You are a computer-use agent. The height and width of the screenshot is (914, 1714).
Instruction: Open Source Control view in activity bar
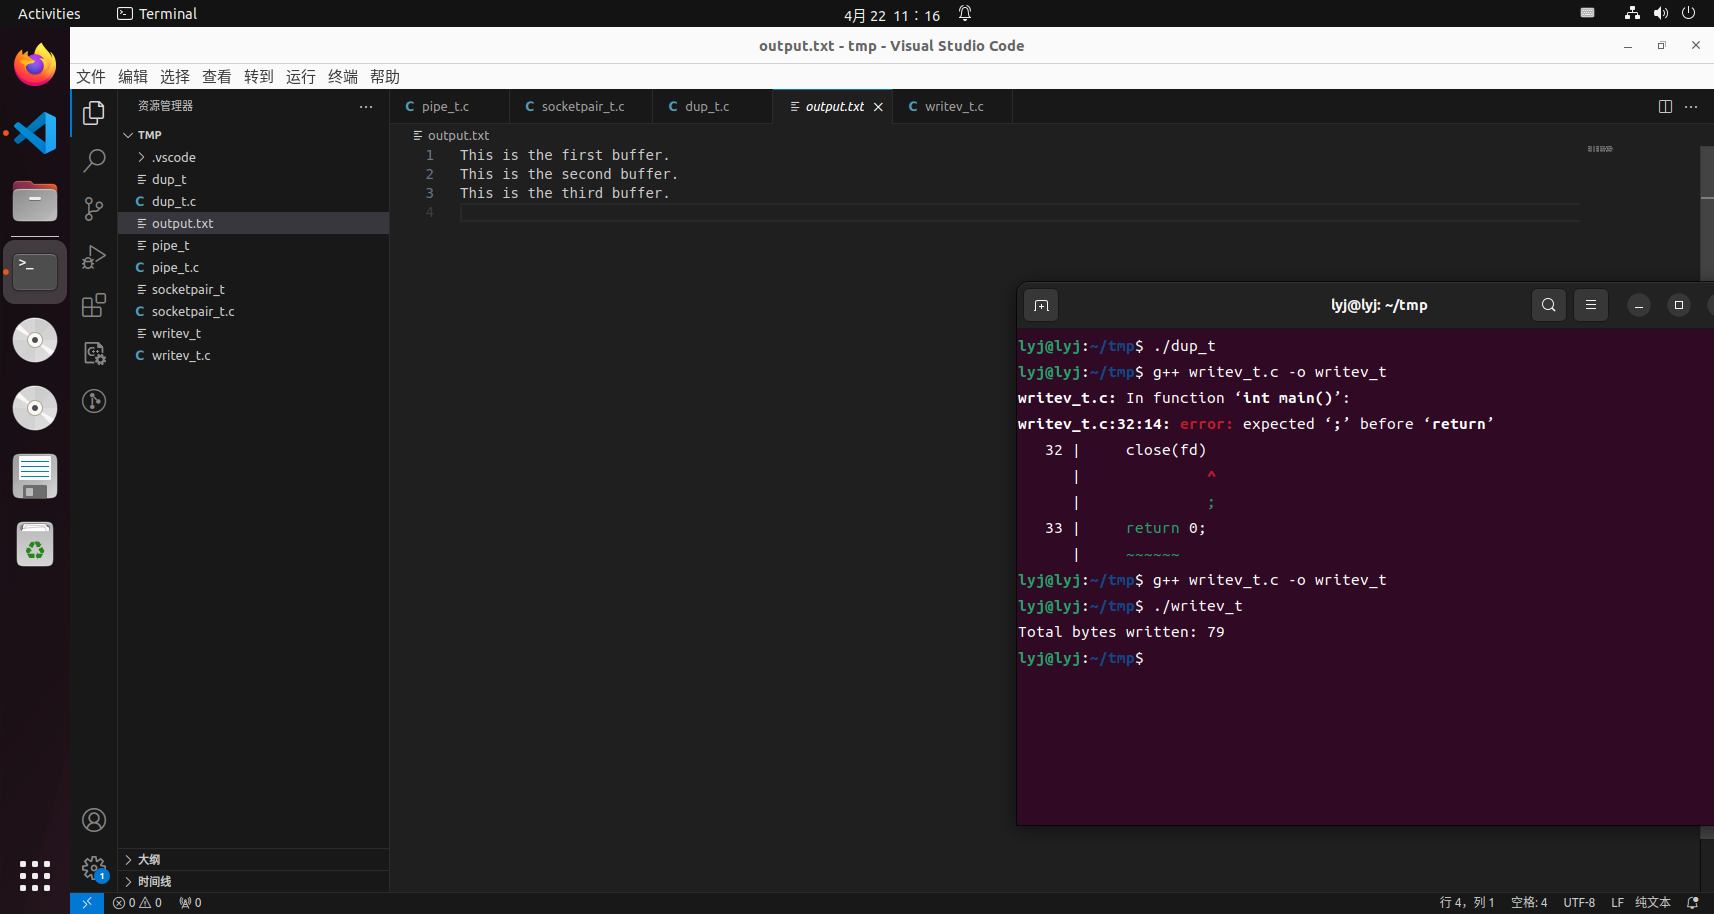[x=94, y=208]
